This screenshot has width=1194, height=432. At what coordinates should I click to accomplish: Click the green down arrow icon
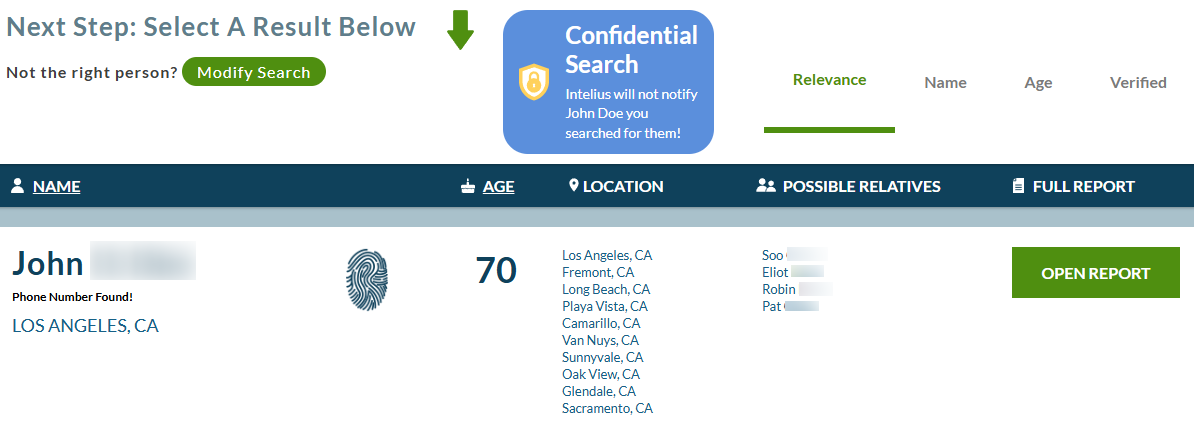coord(460,30)
